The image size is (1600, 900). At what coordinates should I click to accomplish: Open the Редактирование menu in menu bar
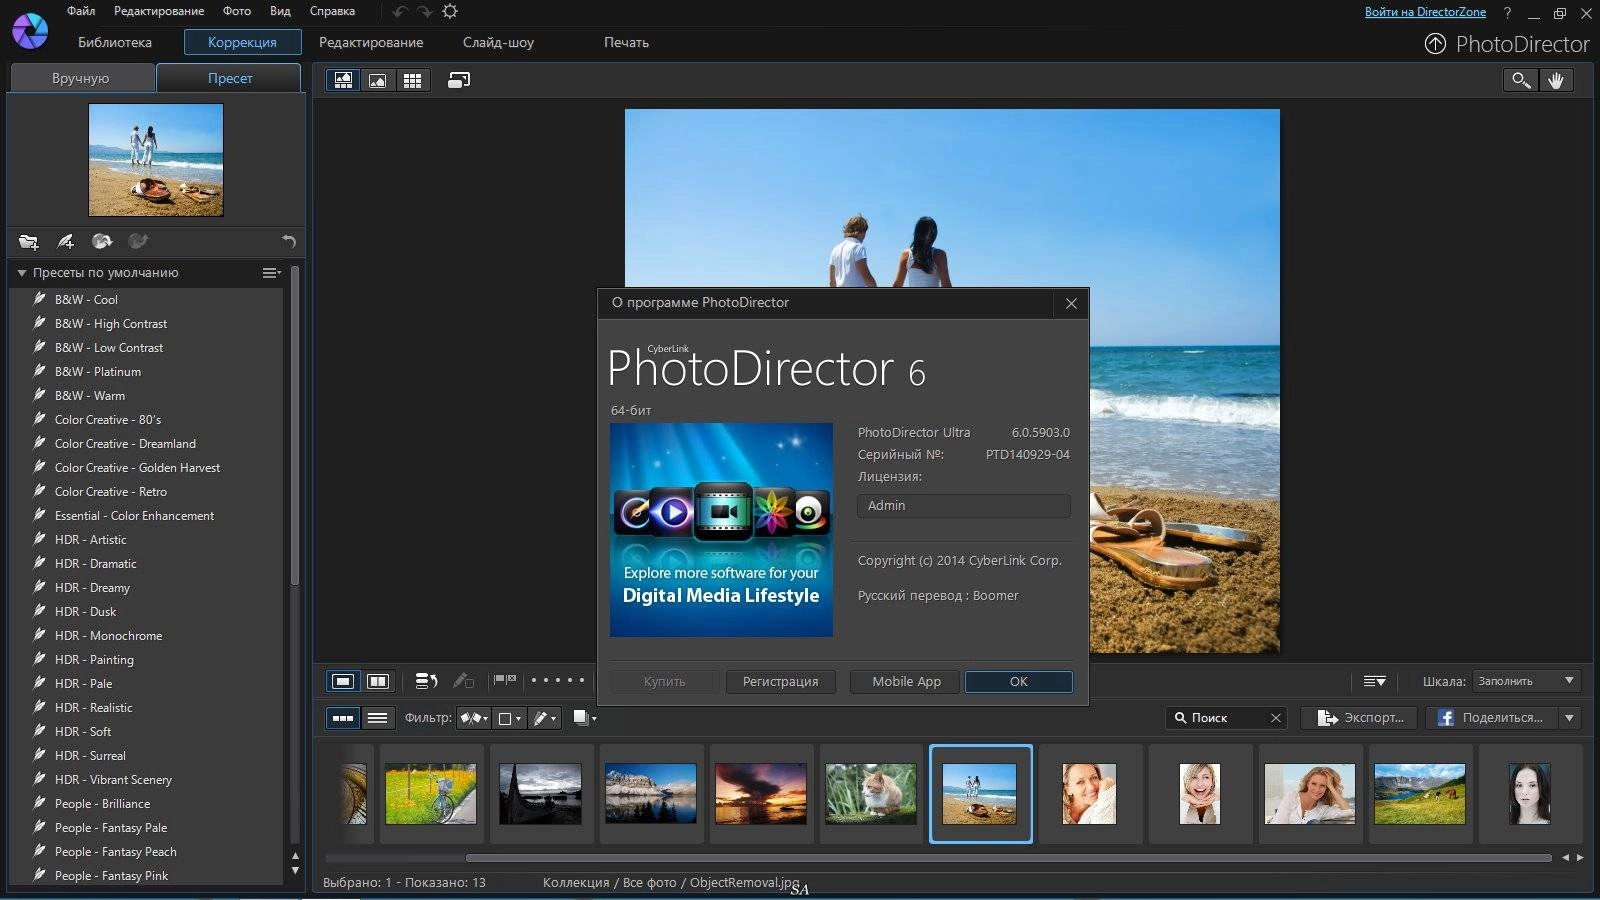tap(159, 11)
